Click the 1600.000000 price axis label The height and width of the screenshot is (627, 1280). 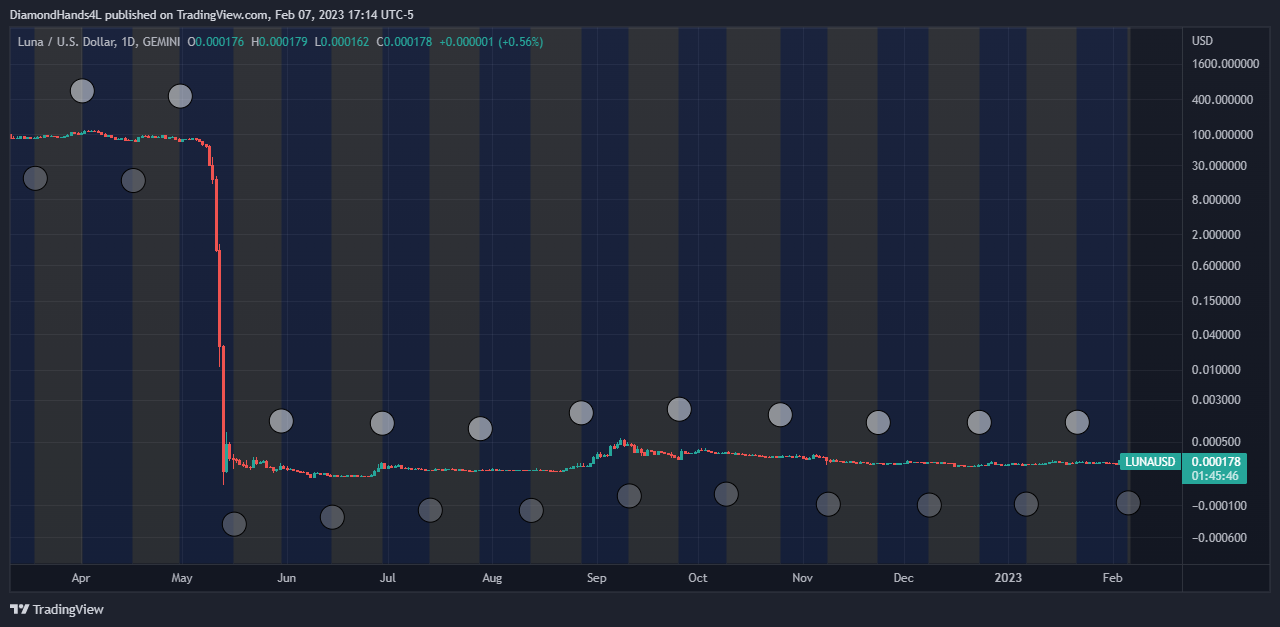coord(1223,64)
